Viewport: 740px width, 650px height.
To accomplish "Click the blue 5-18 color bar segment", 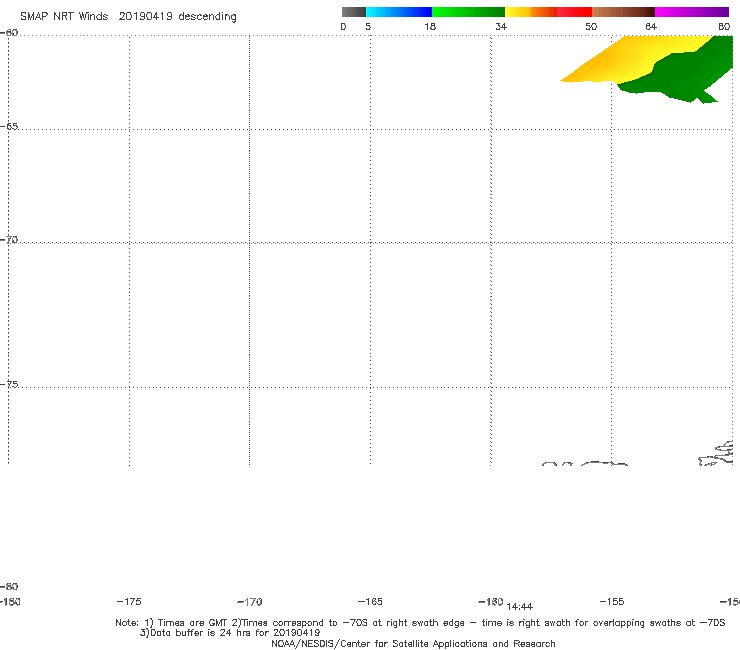I will pyautogui.click(x=399, y=12).
